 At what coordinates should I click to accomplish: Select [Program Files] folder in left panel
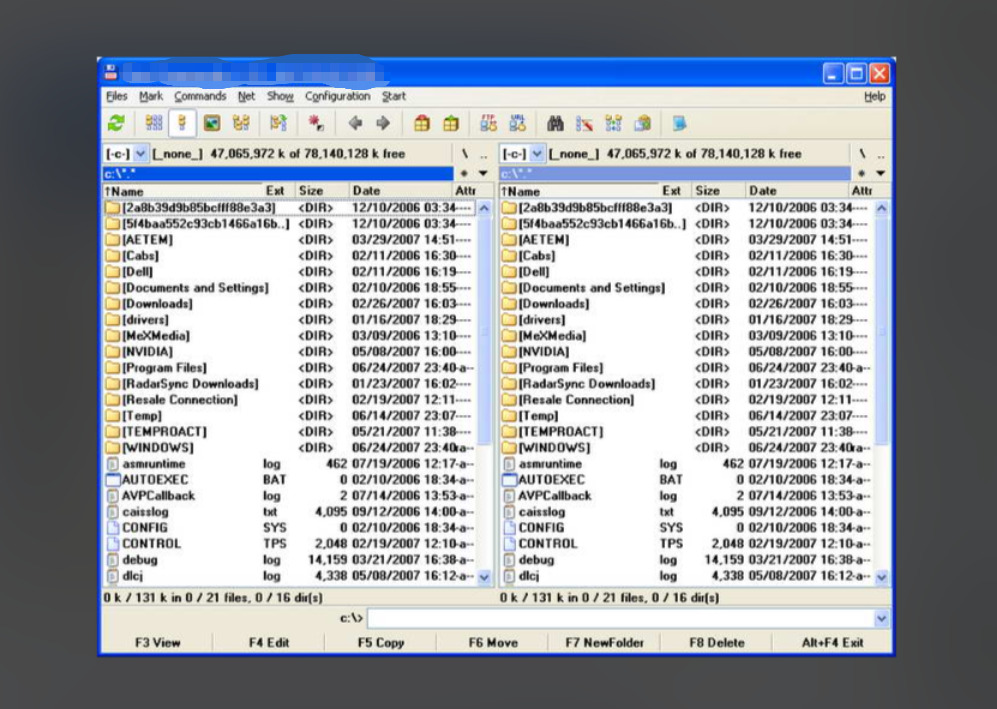click(x=164, y=368)
